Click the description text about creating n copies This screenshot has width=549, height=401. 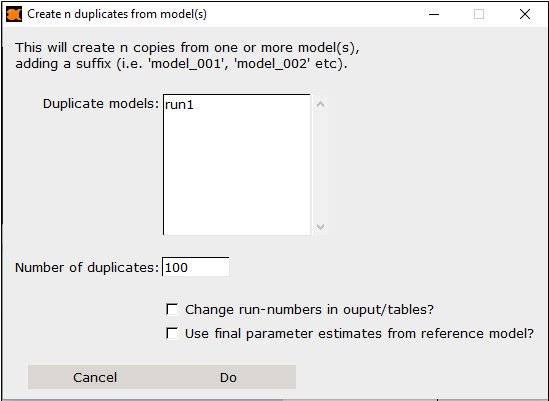click(x=187, y=56)
